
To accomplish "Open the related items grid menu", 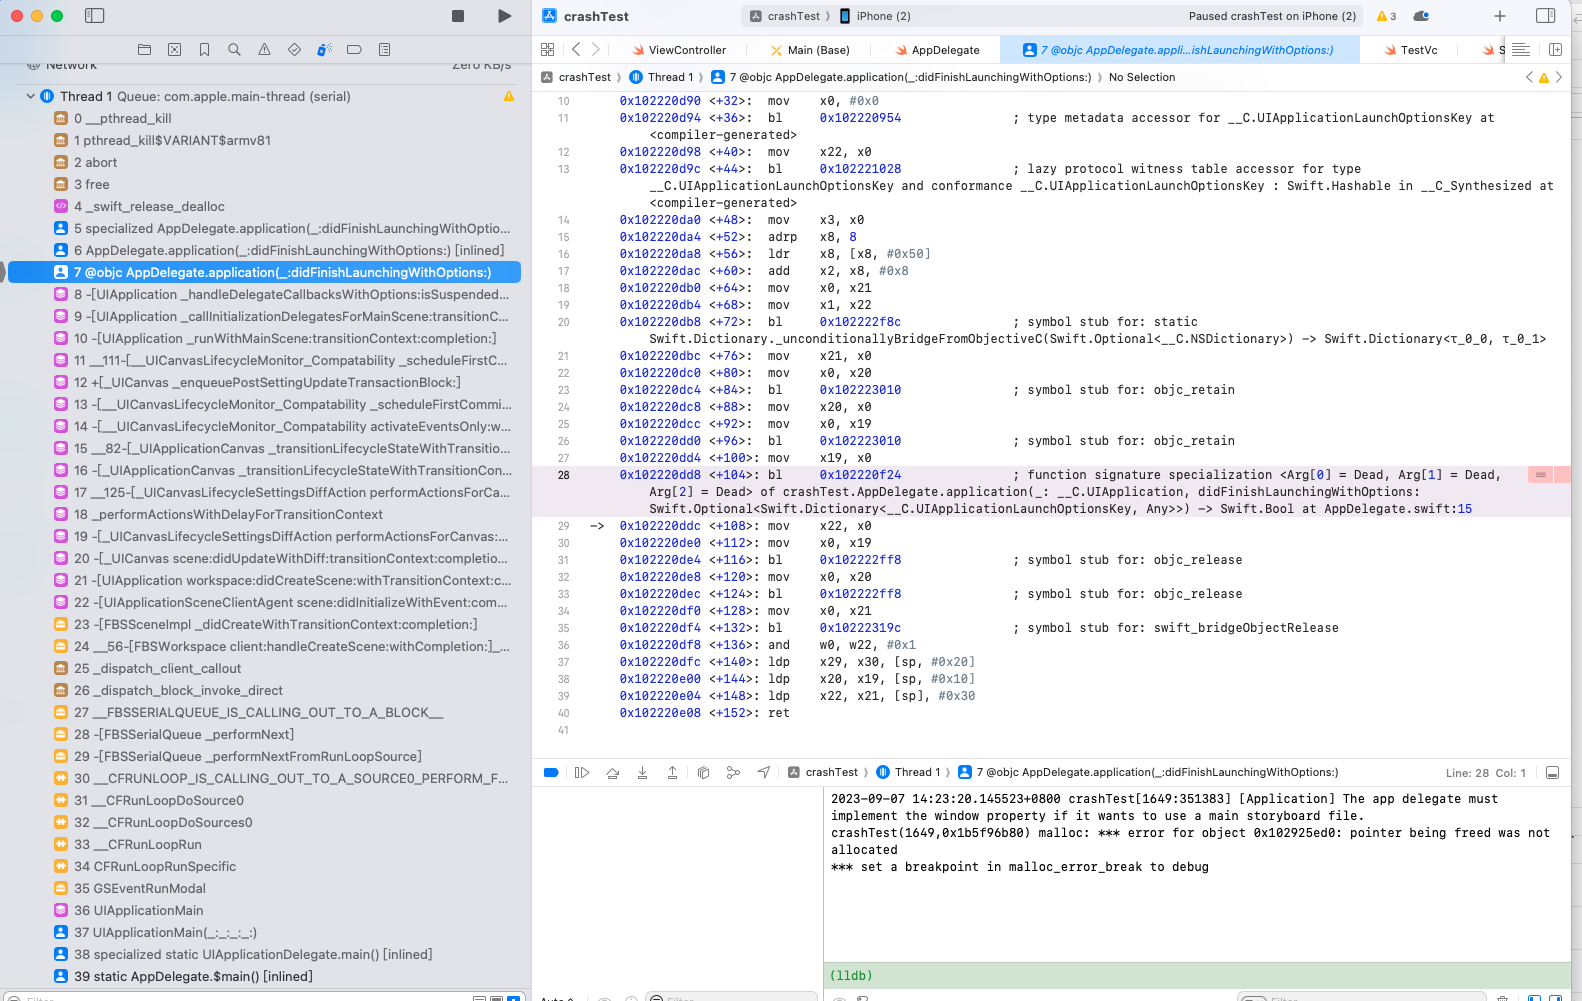I will click(547, 49).
